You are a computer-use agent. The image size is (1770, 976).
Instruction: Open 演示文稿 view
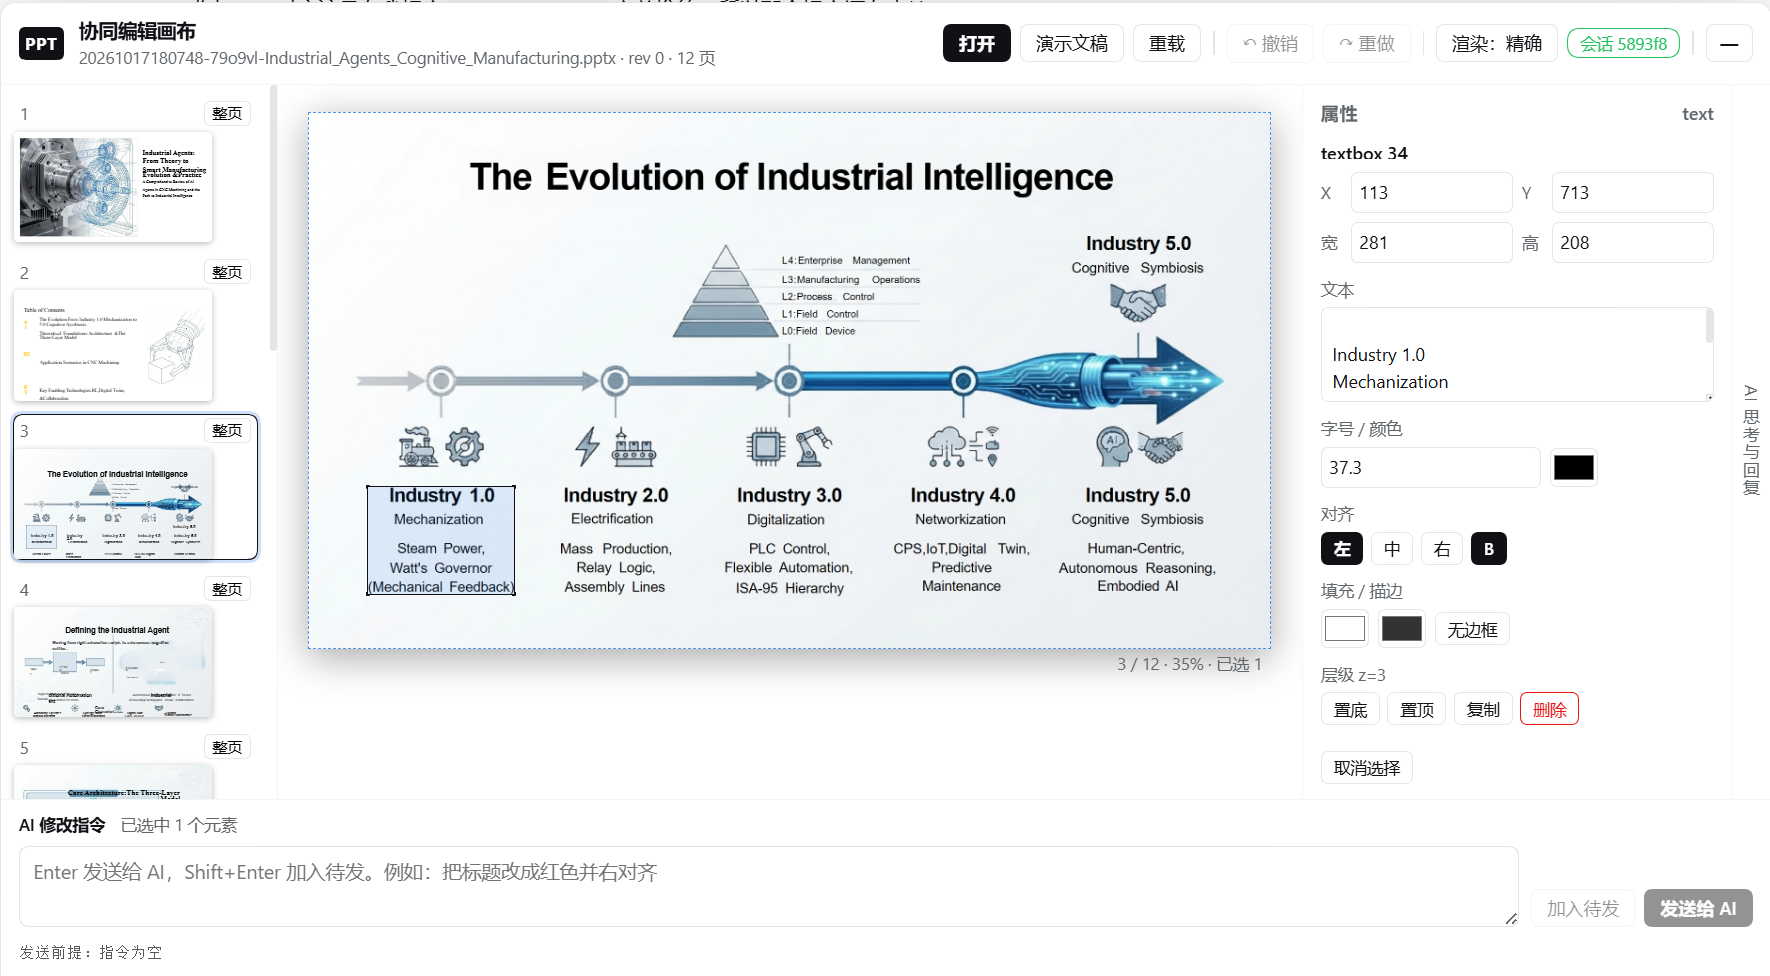click(x=1071, y=44)
